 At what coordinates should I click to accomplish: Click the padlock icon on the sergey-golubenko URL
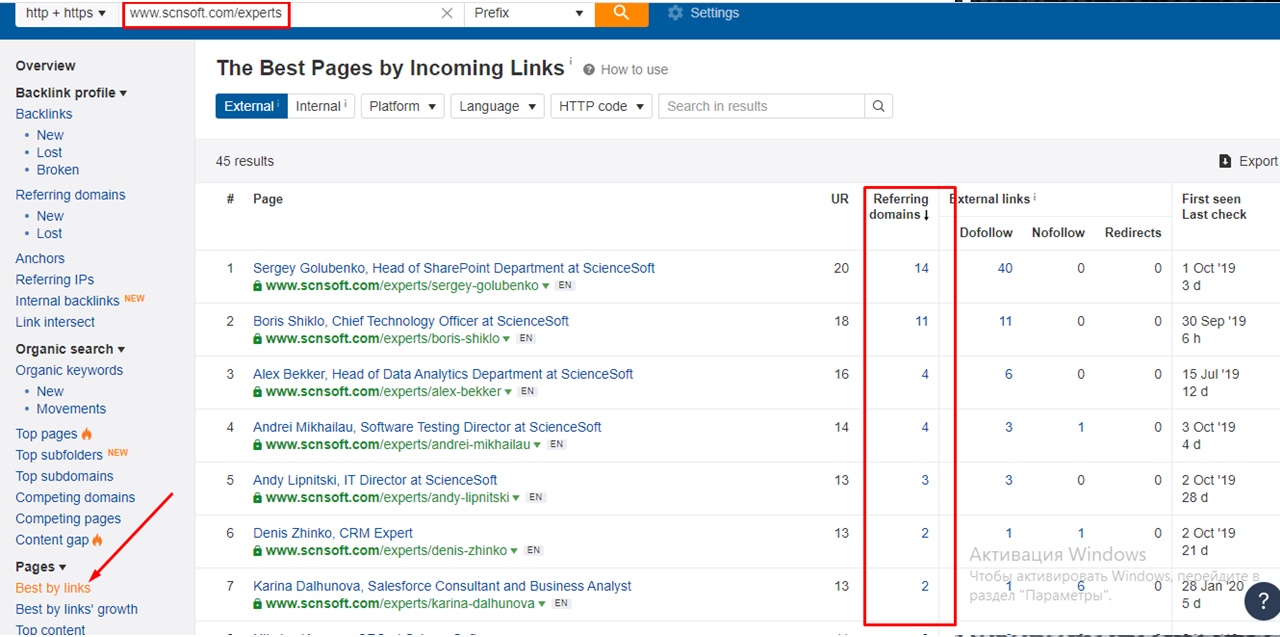260,283
